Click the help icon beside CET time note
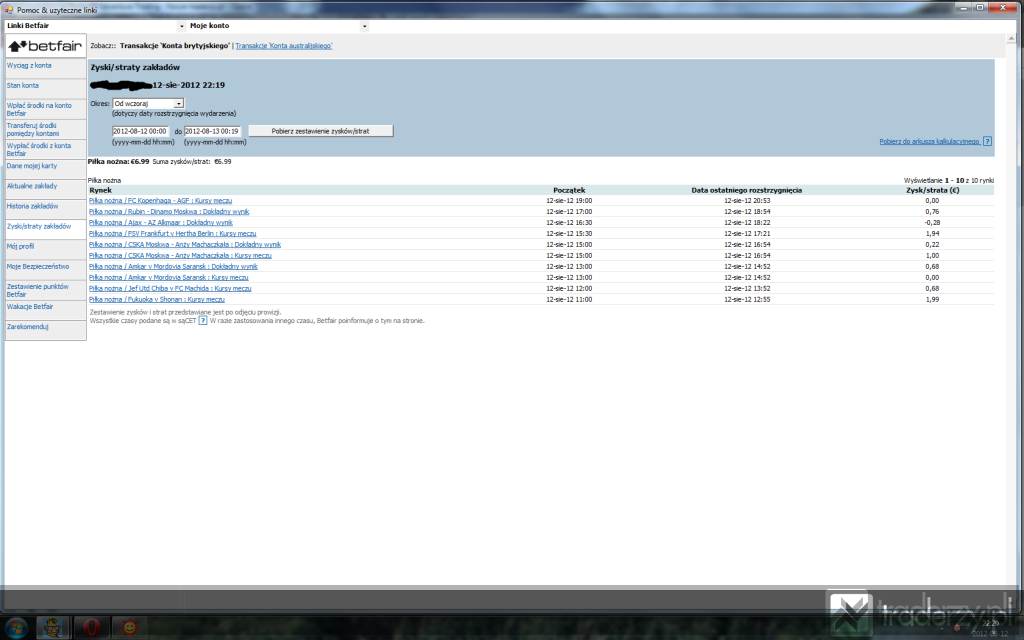The height and width of the screenshot is (640, 1024). pyautogui.click(x=203, y=321)
